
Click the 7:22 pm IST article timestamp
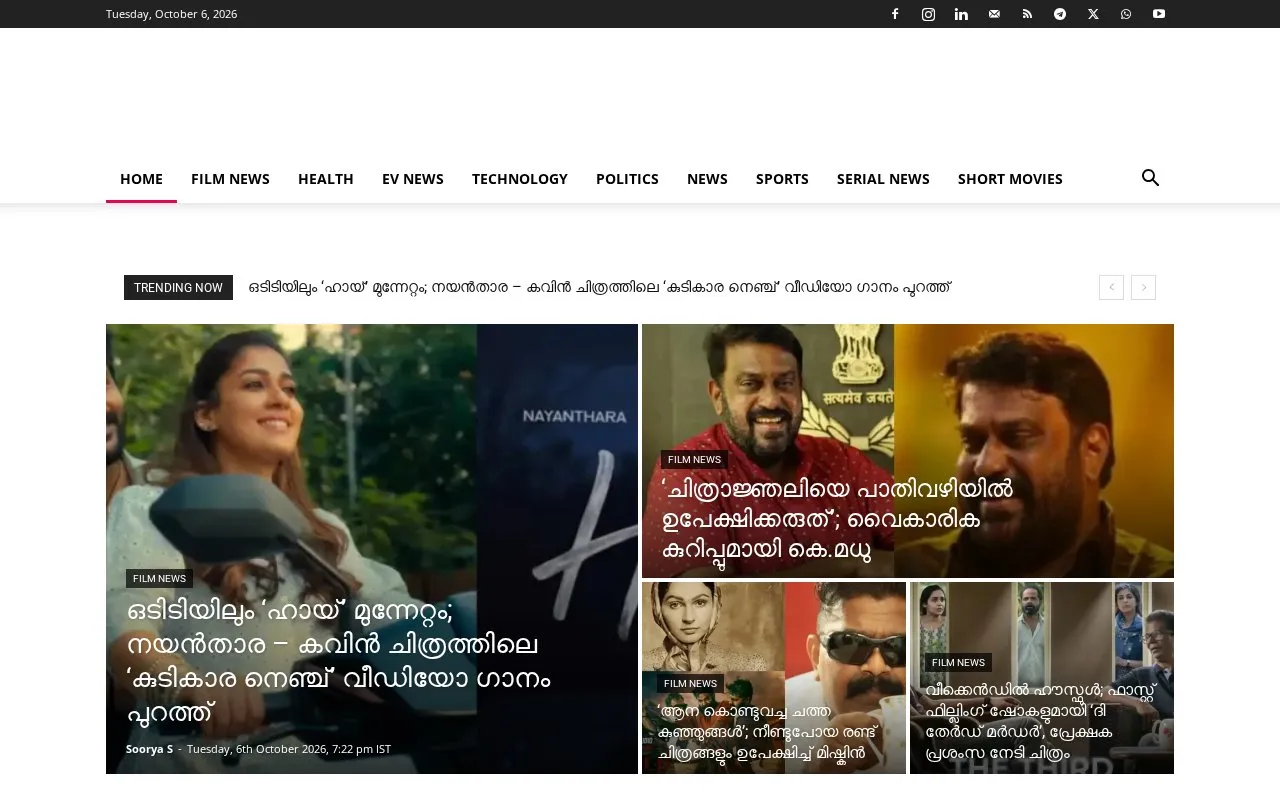pyautogui.click(x=289, y=749)
